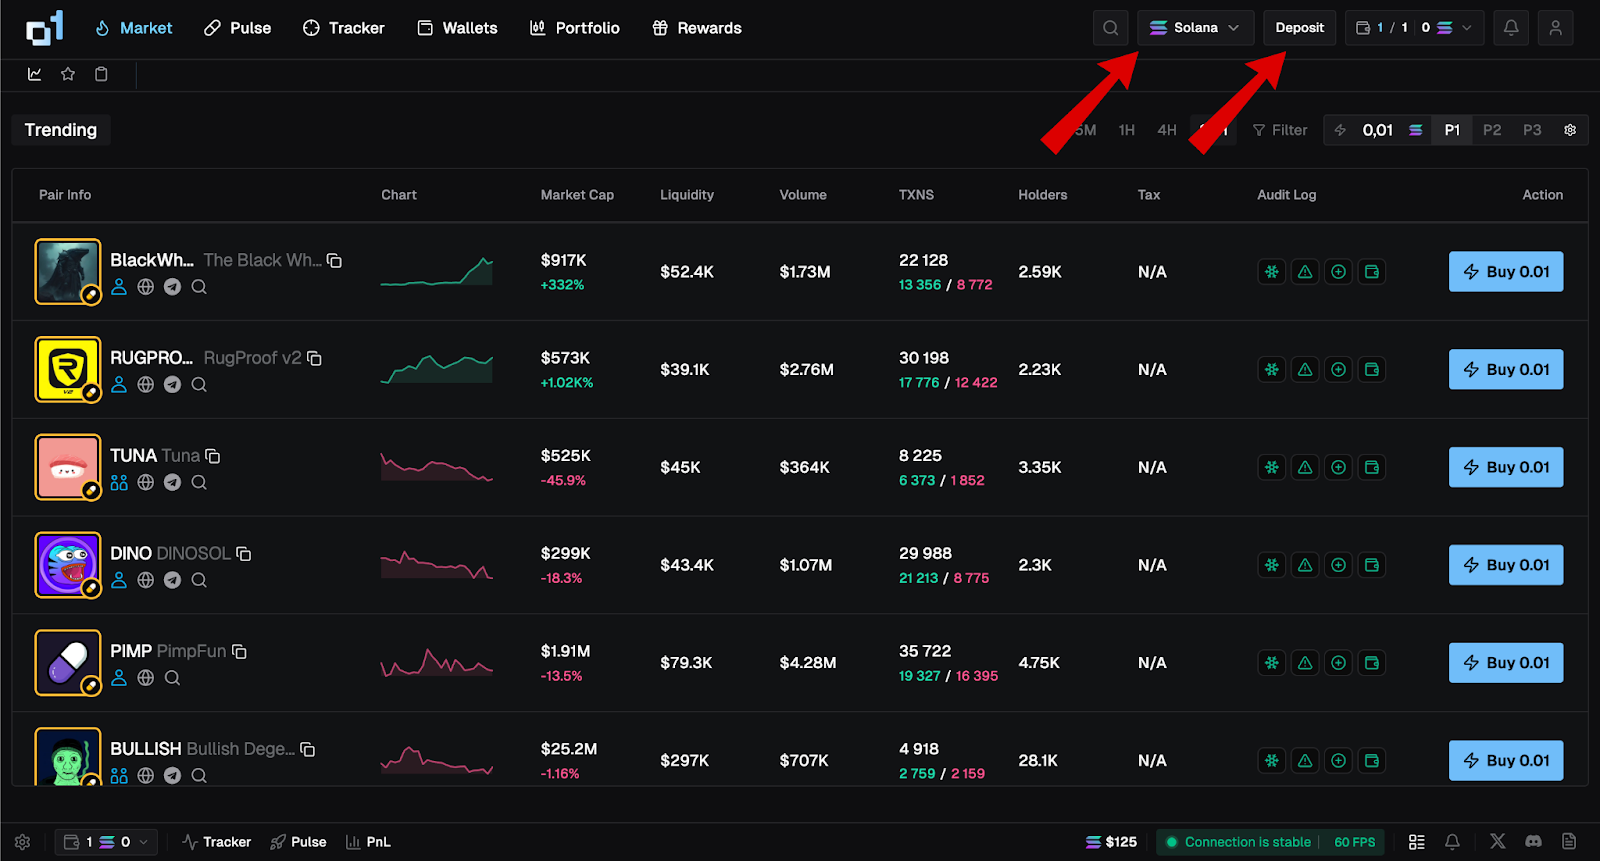Open Pulse from bottom bar

point(299,842)
